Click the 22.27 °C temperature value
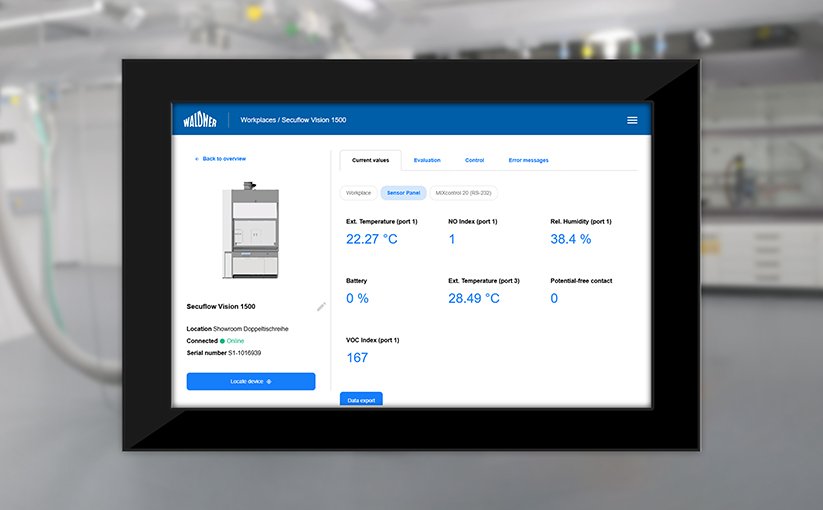823x510 pixels. pyautogui.click(x=372, y=239)
